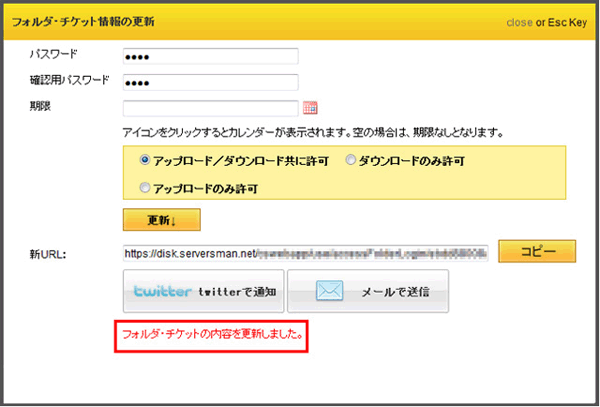Click メールで送信 button

(x=368, y=291)
